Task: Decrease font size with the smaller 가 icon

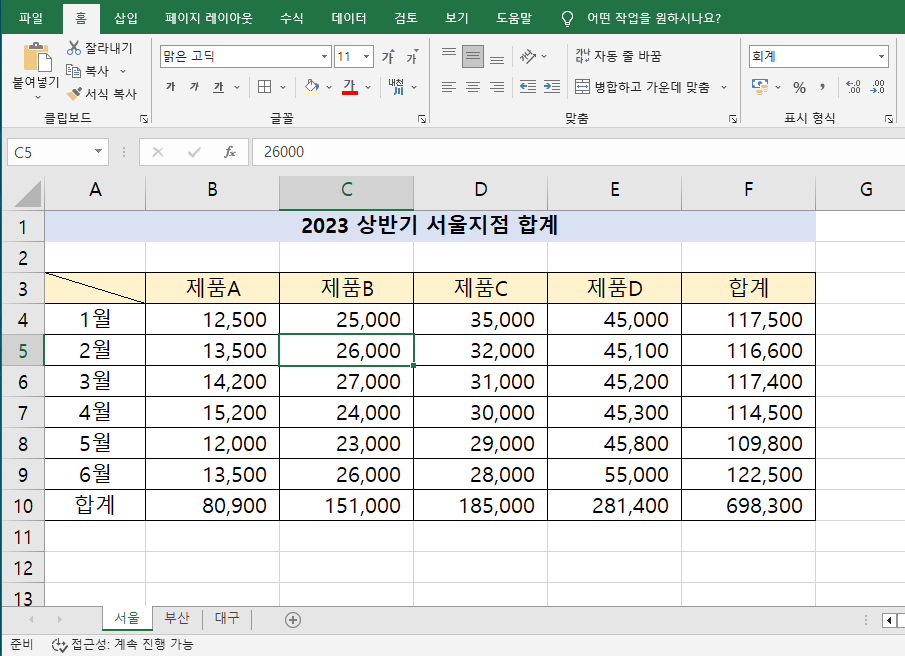Action: tap(412, 57)
